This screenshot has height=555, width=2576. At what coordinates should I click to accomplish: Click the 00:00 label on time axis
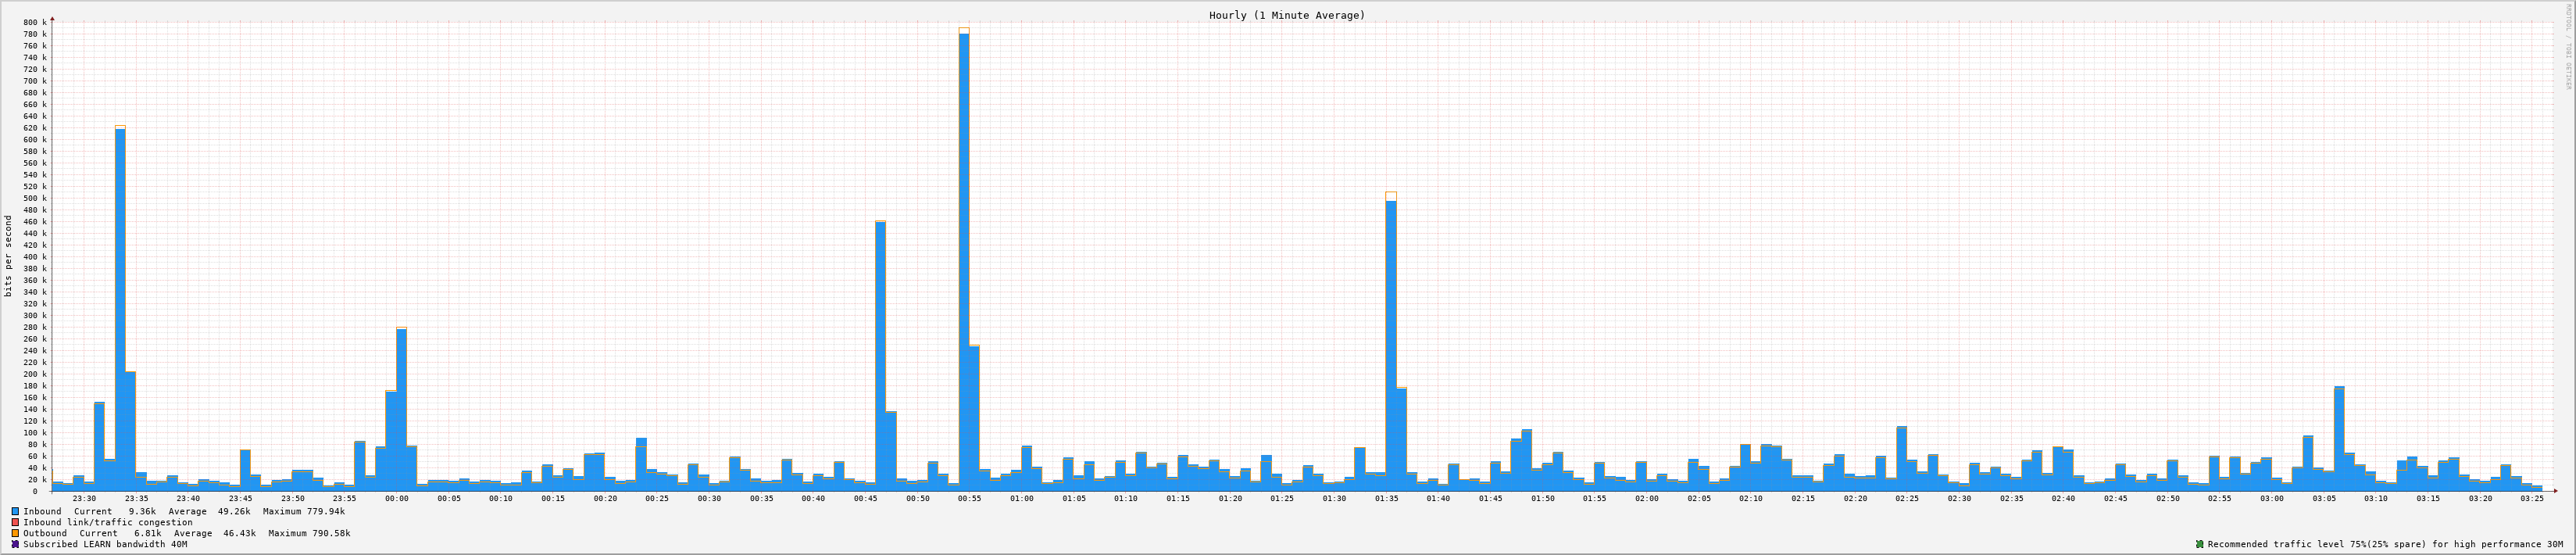396,498
